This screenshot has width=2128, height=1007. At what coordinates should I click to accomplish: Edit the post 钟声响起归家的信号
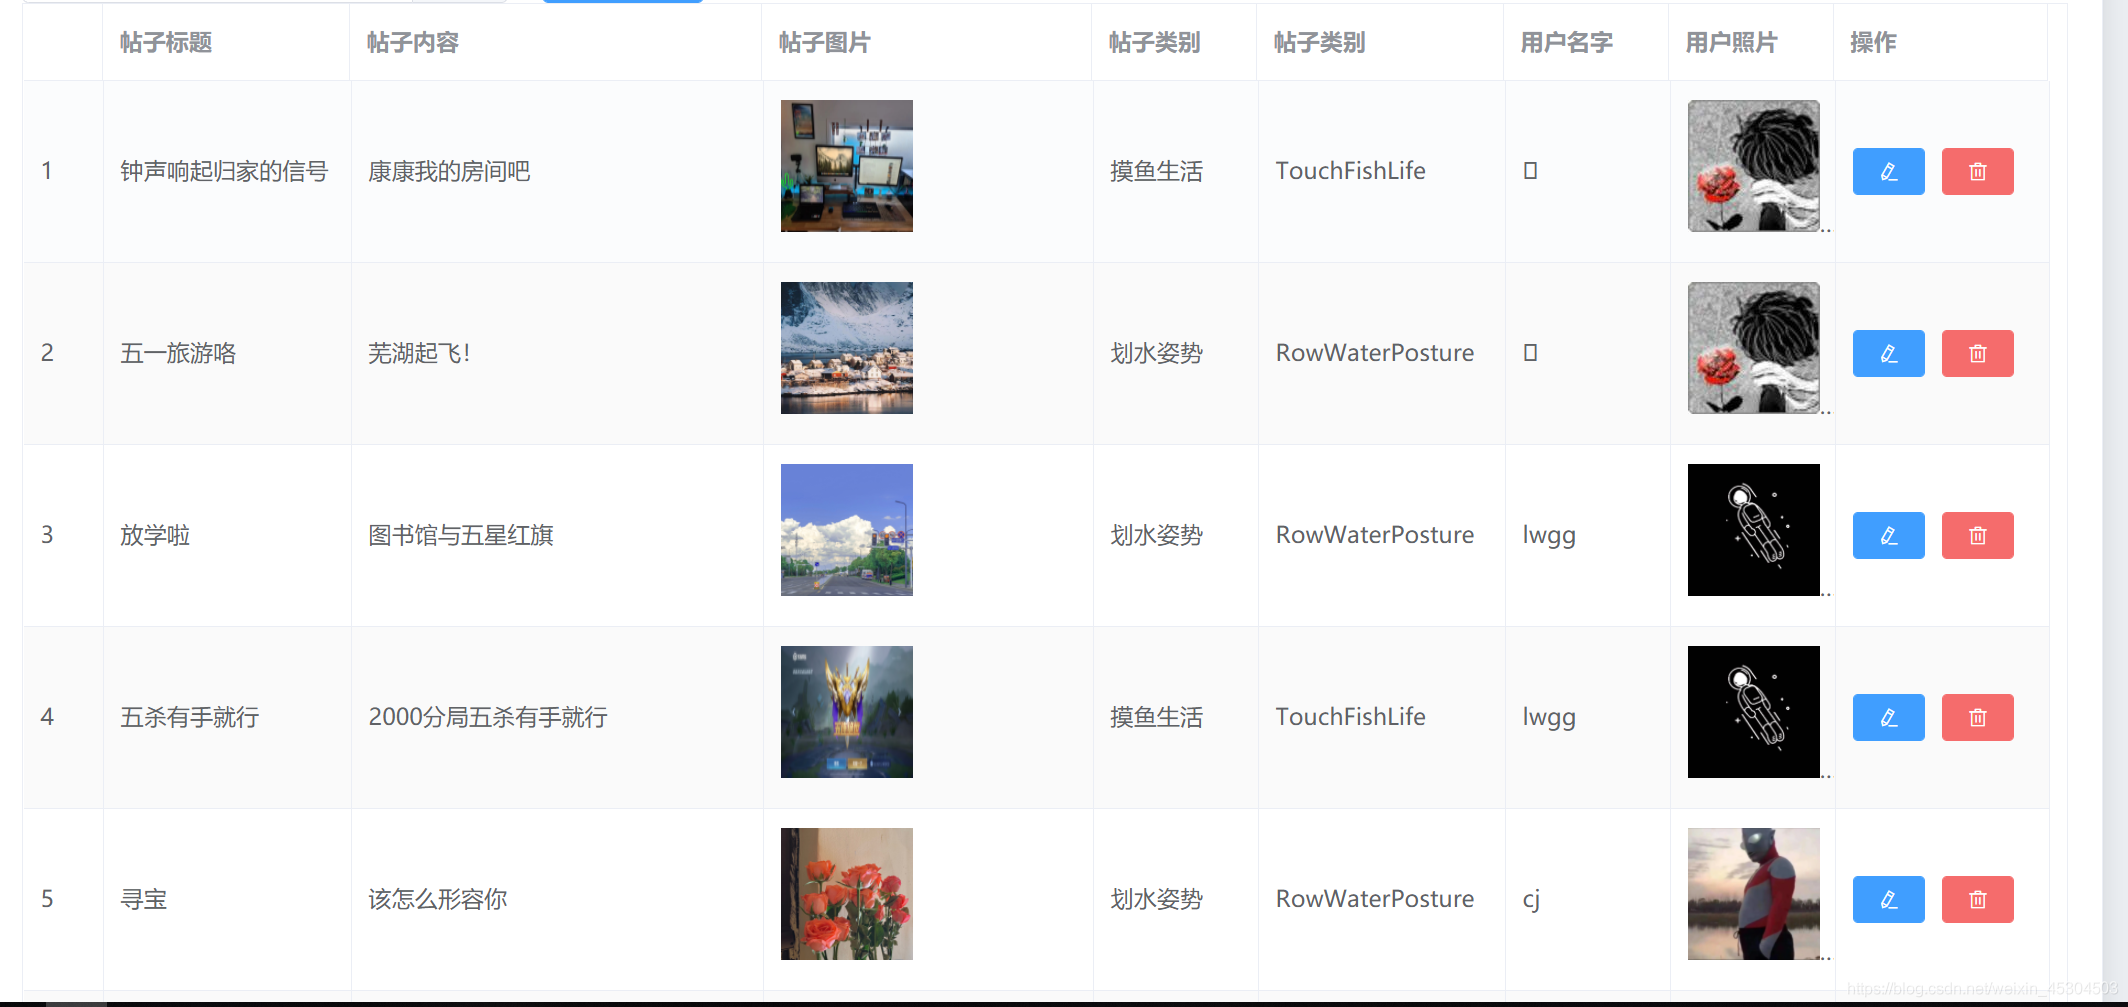pyautogui.click(x=1888, y=172)
